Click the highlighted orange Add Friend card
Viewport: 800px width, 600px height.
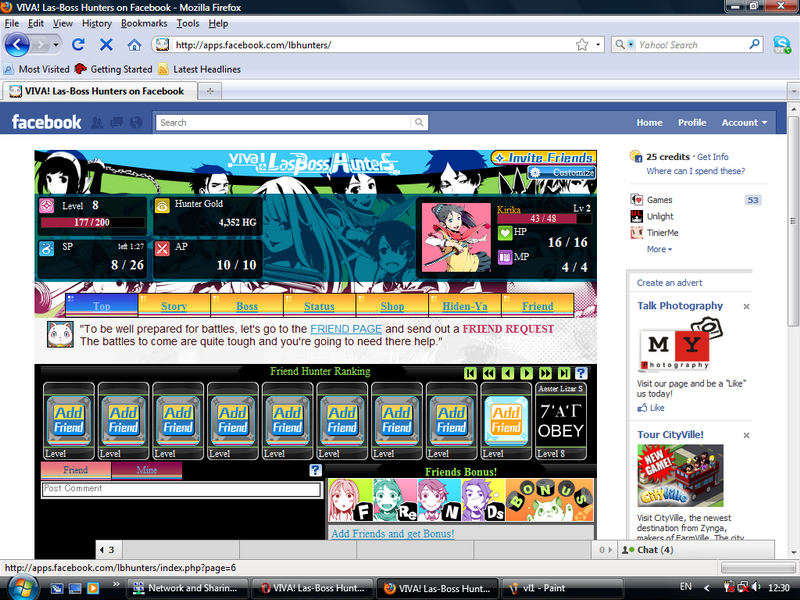point(506,420)
